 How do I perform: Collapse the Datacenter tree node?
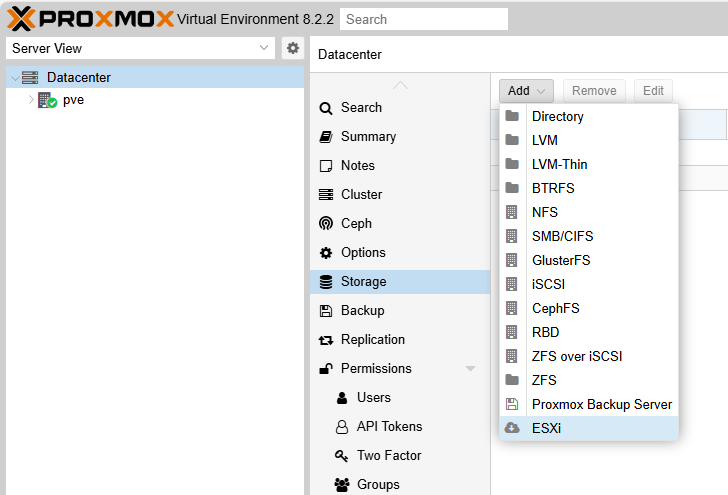point(14,78)
